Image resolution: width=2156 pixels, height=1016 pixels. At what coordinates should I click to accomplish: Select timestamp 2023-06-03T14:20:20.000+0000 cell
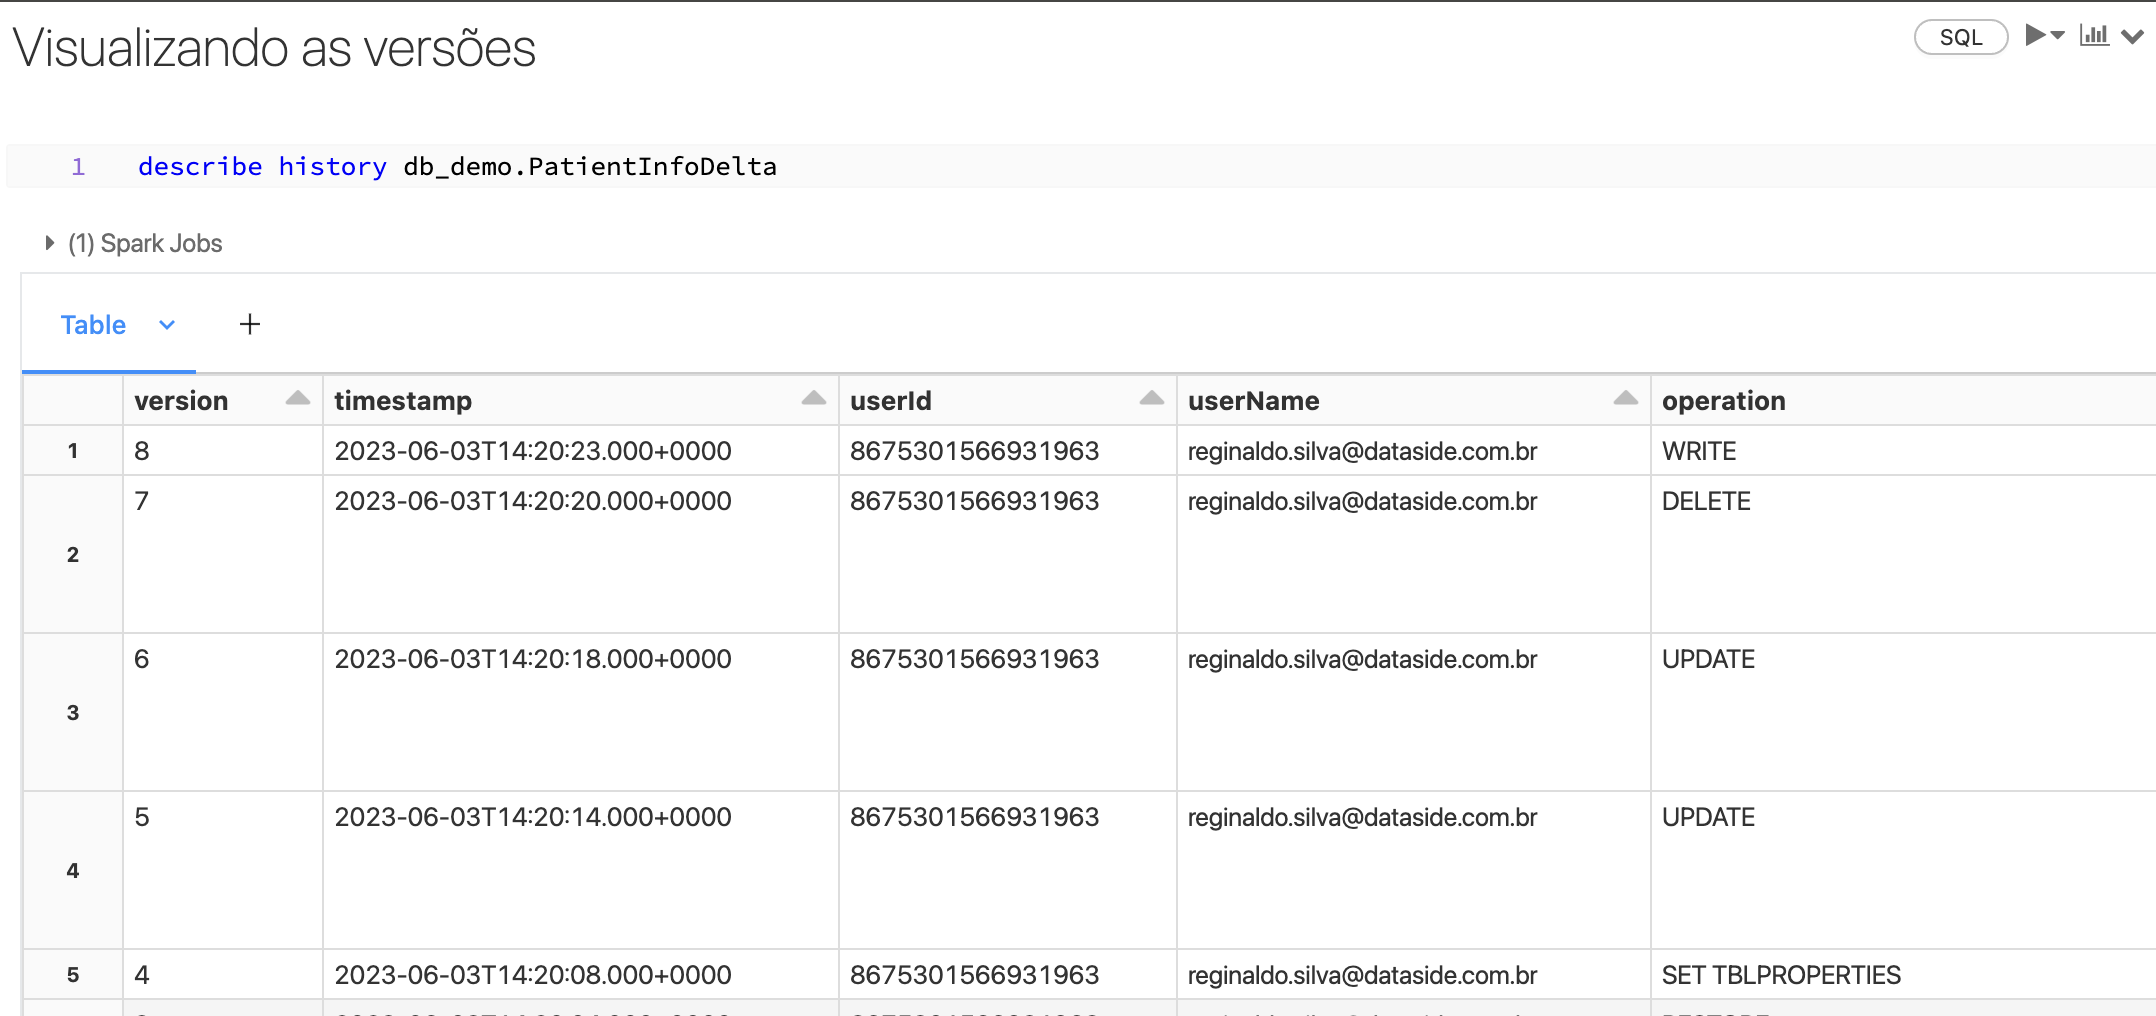click(580, 554)
